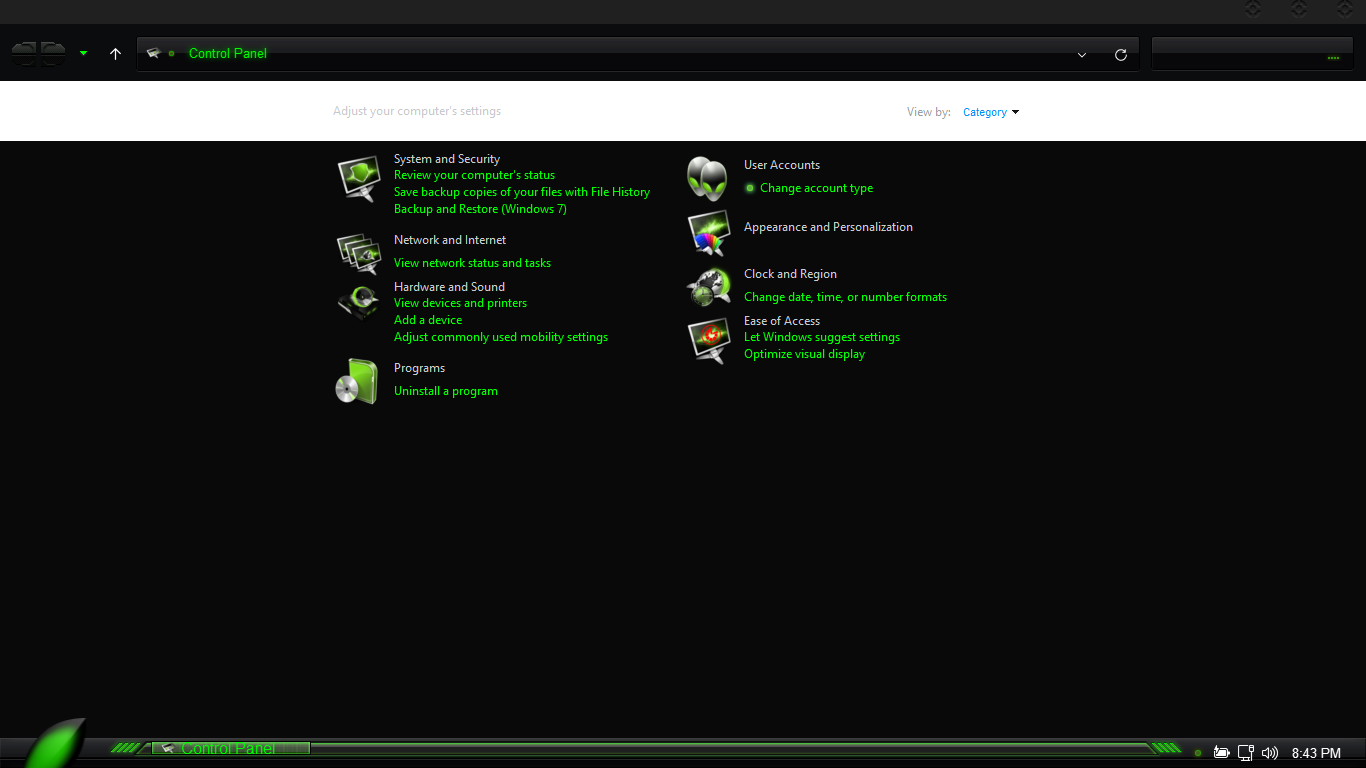Viewport: 1366px width, 768px height.
Task: Open the Ease of Access icon
Action: (x=708, y=340)
